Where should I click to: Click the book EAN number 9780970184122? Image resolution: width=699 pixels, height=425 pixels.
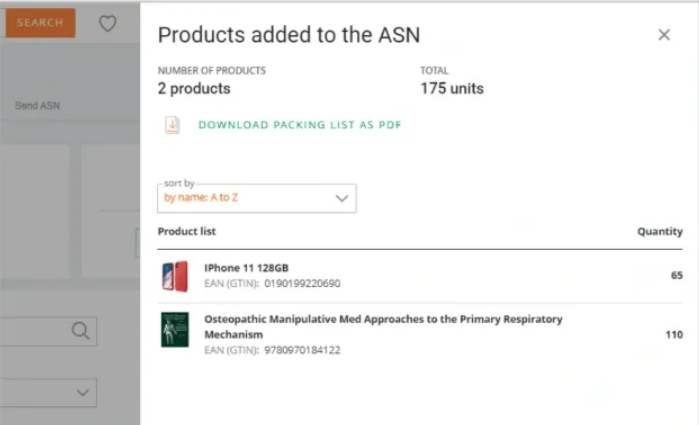(302, 350)
